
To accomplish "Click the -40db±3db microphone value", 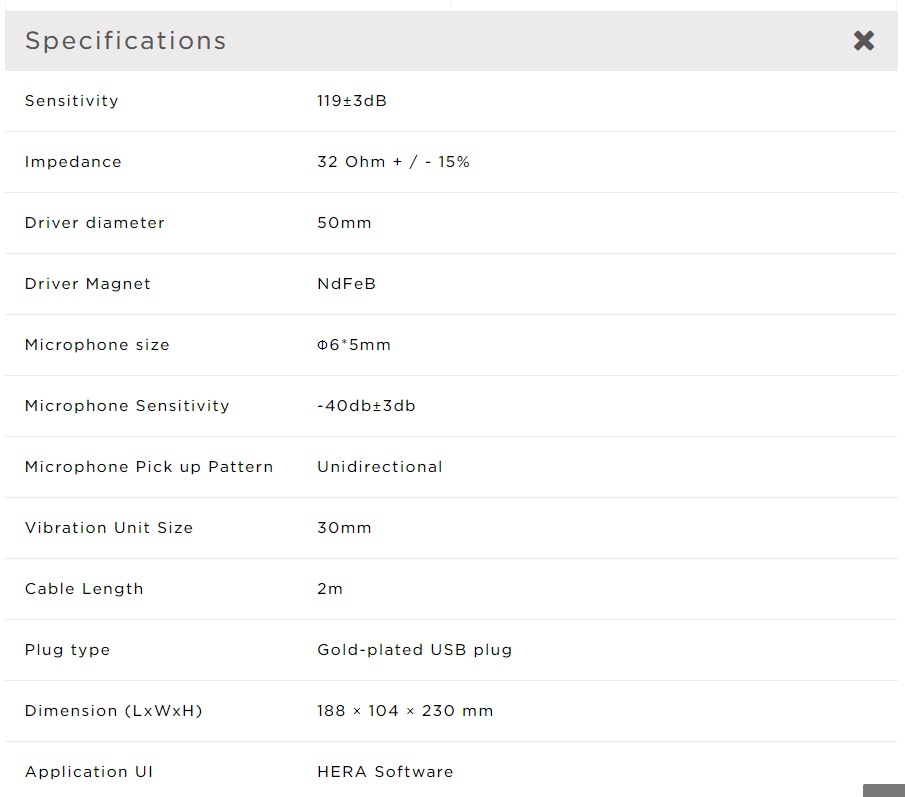I will coord(366,406).
